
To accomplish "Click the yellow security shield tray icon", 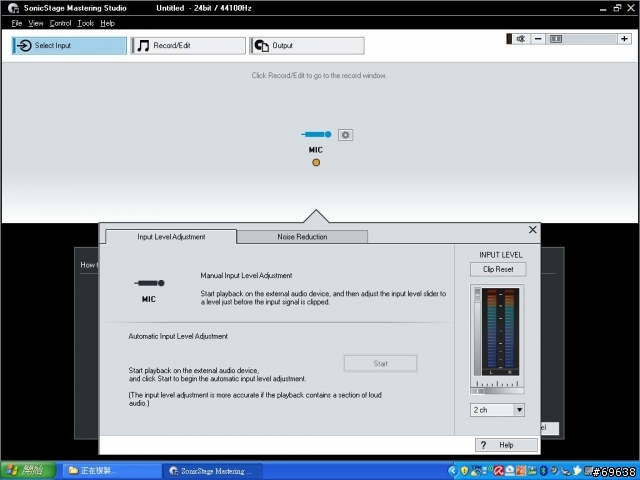I will coord(464,471).
